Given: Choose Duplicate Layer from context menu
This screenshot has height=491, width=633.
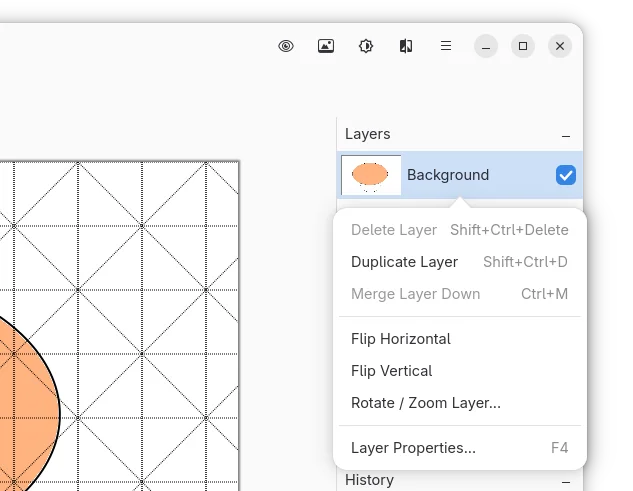Looking at the screenshot, I should [x=404, y=262].
